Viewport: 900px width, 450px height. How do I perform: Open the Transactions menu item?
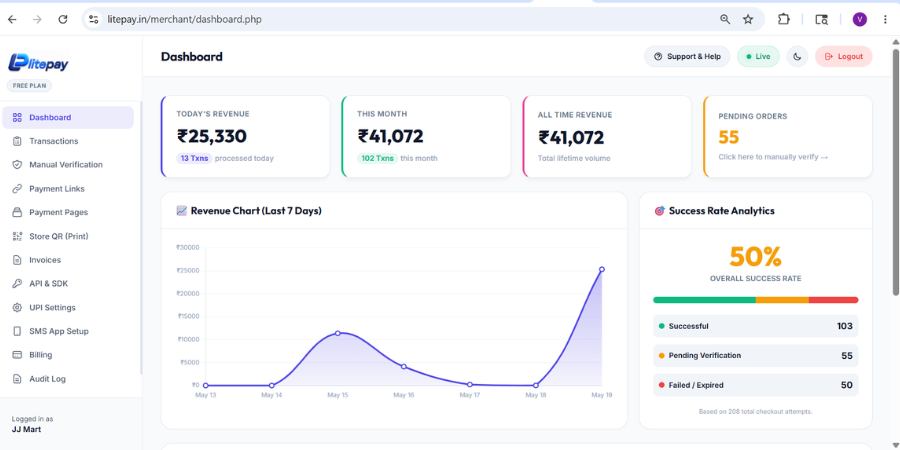tap(68, 141)
